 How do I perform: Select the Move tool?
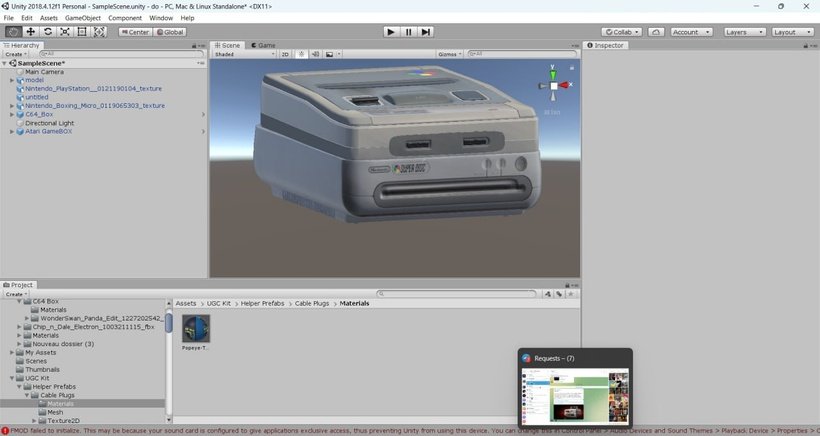pos(30,32)
